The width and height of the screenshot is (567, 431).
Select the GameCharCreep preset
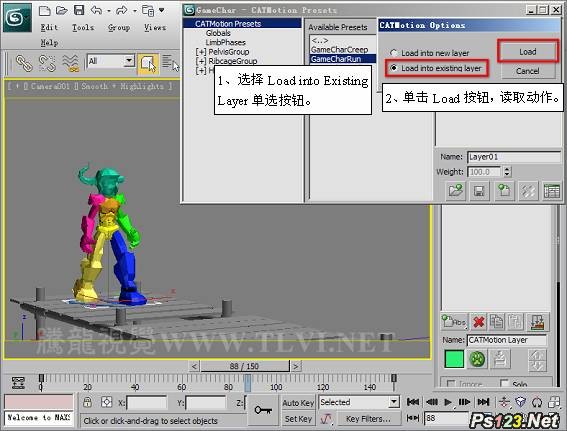(x=339, y=50)
